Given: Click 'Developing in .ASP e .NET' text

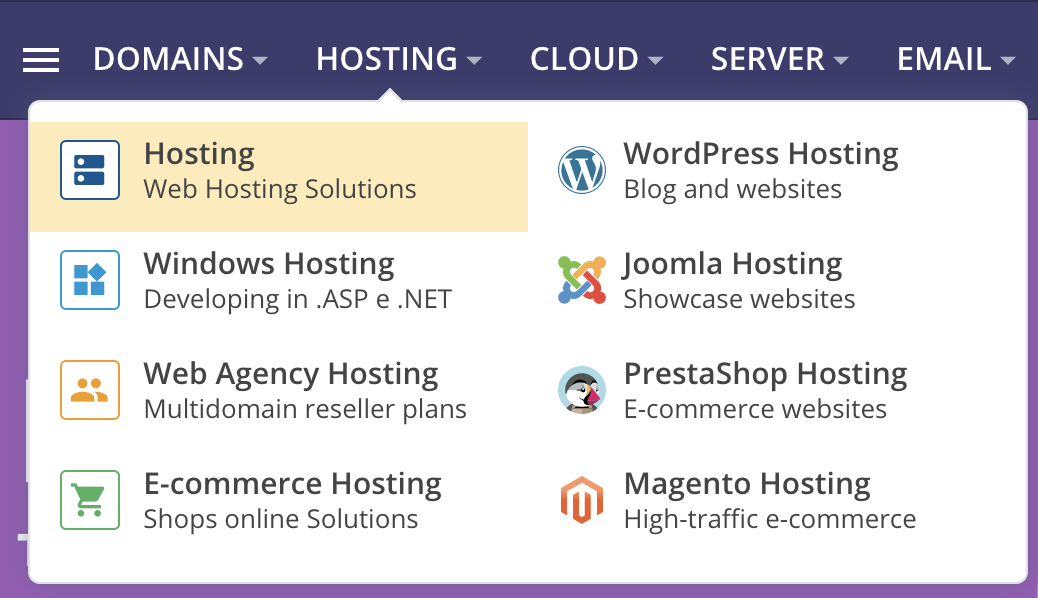Looking at the screenshot, I should click(297, 299).
